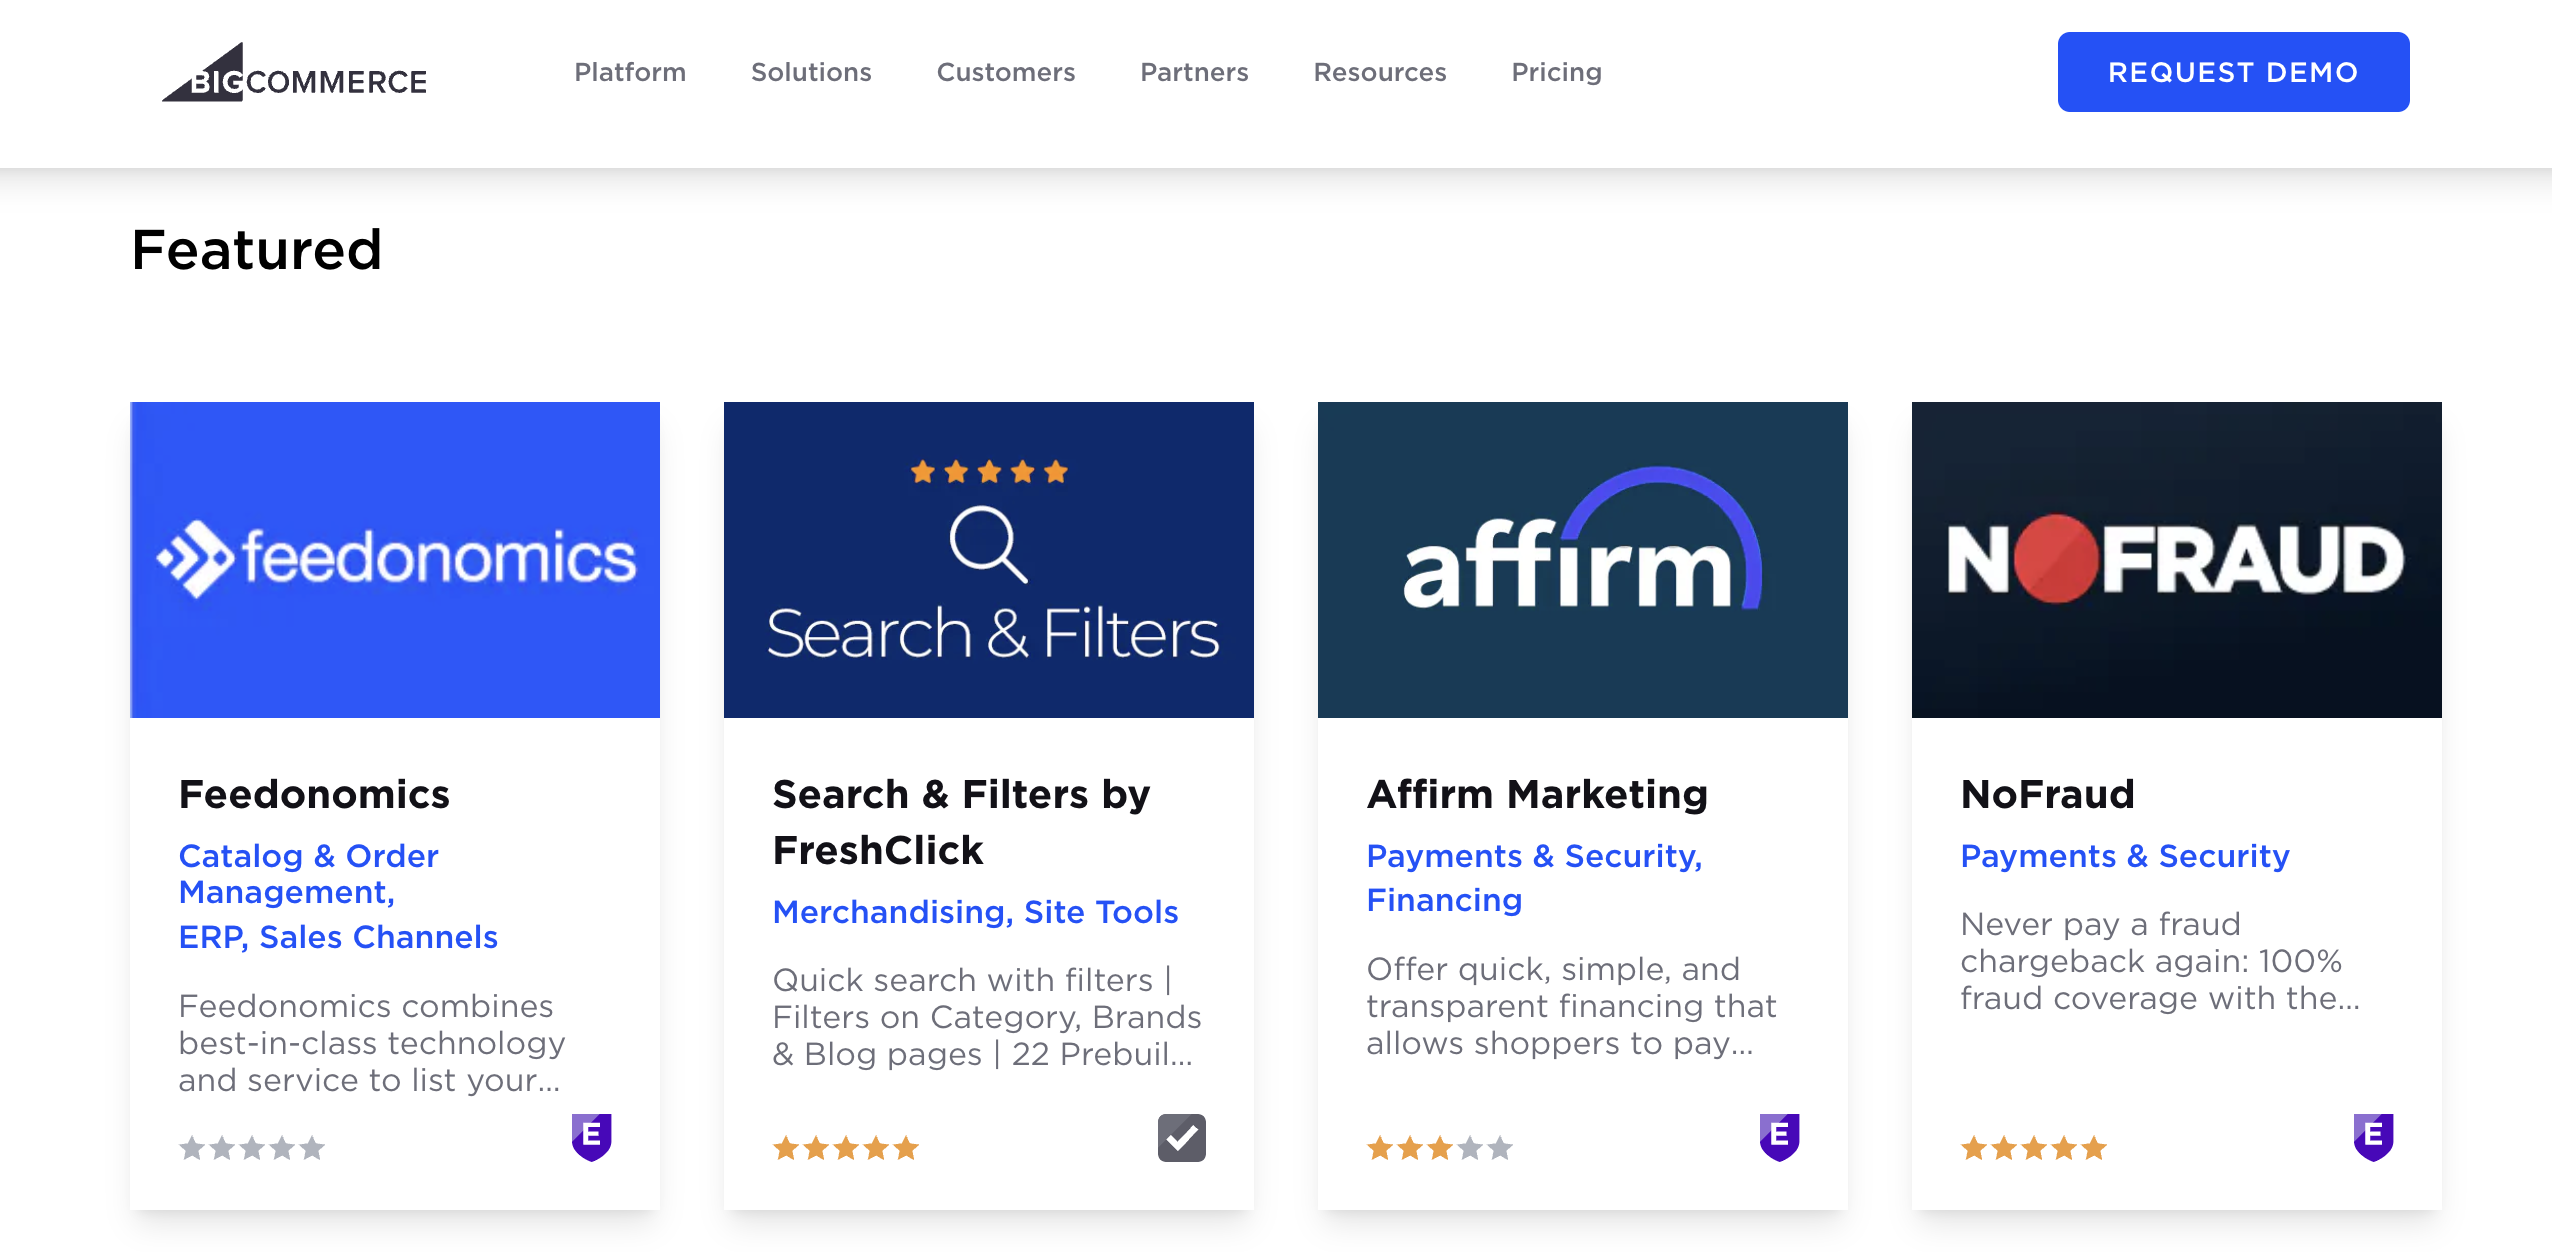Click the NoFraud five-star rating

pos(2034,1148)
